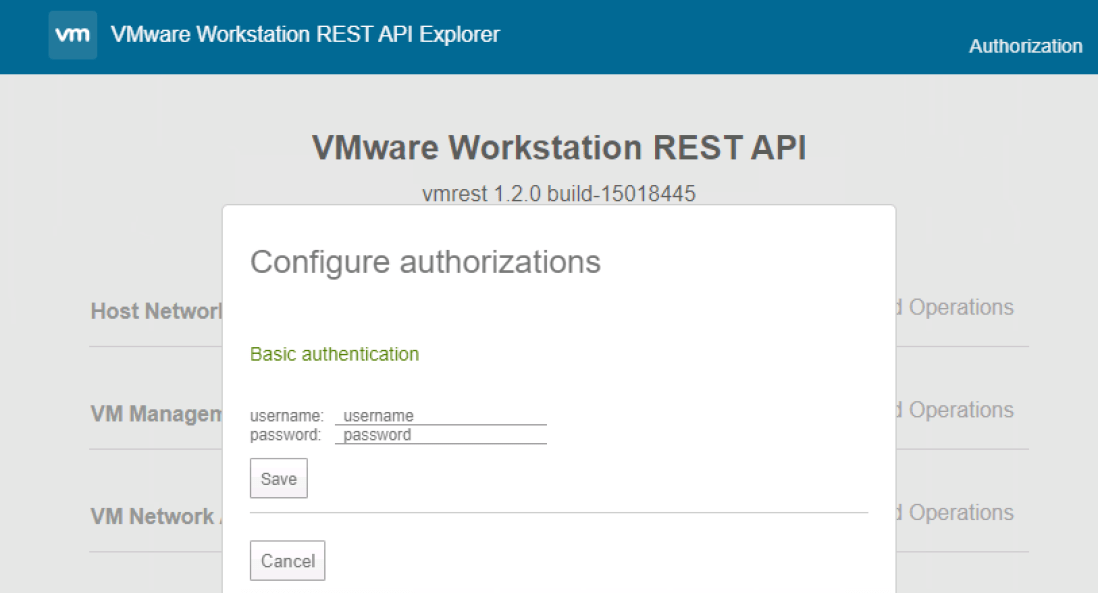Dismiss the dialog with Cancel button
This screenshot has height=593, width=1098.
[287, 561]
